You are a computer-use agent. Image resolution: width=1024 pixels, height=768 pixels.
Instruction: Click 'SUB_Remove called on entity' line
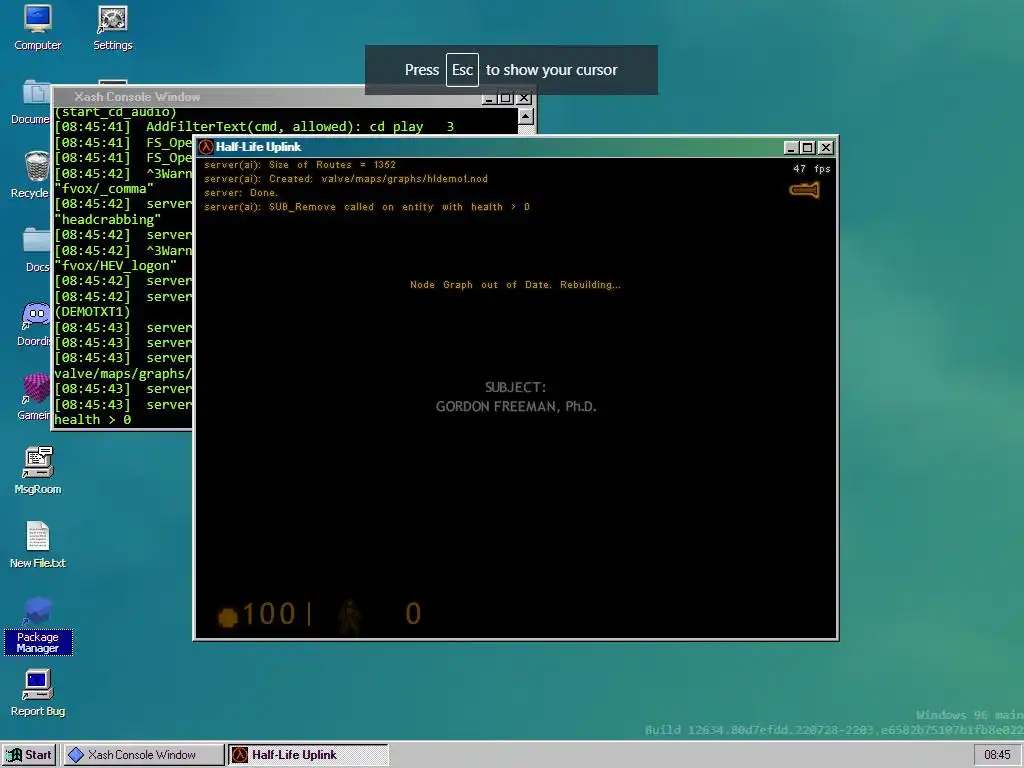coord(366,207)
